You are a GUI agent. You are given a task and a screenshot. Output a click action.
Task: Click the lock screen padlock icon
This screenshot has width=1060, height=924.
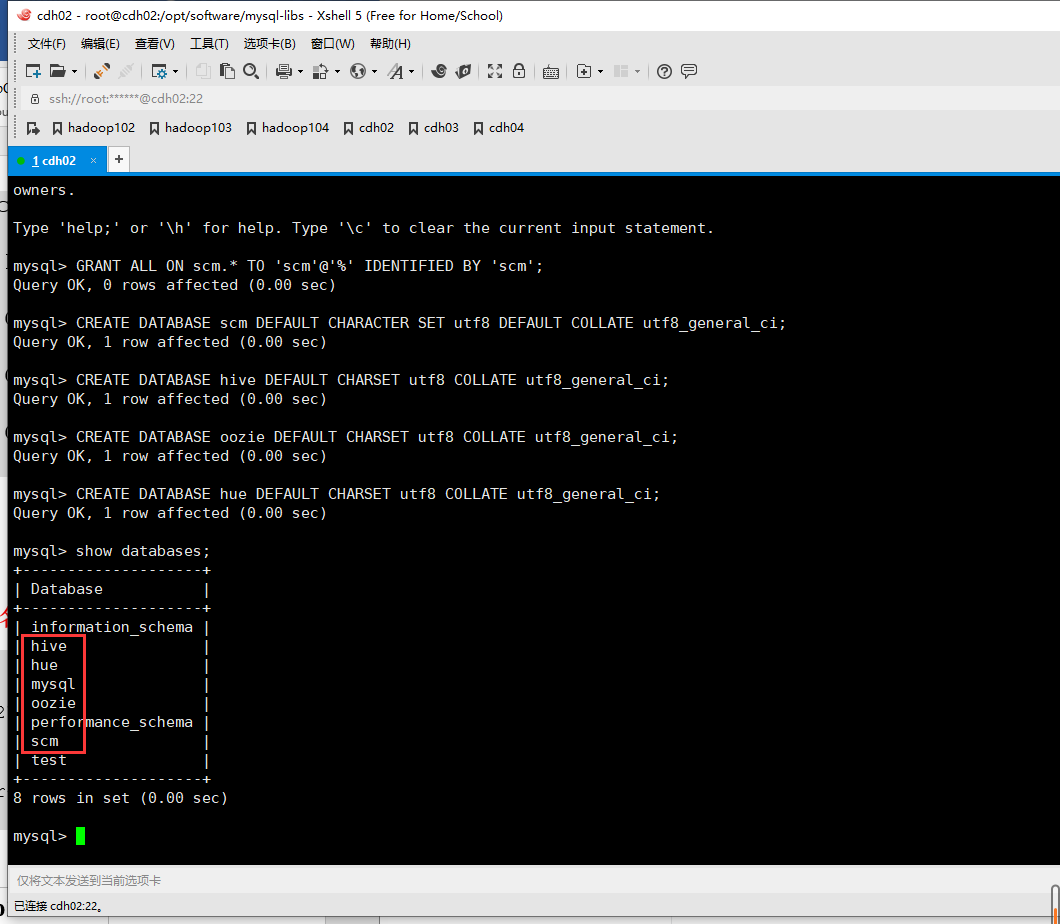tap(519, 71)
